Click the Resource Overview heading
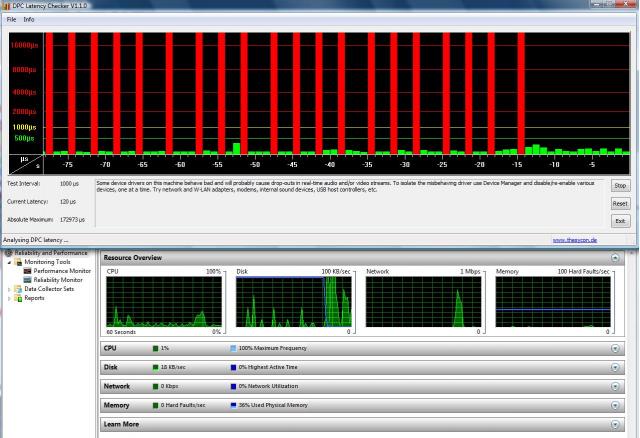Viewport: 640px width, 438px height. point(133,258)
